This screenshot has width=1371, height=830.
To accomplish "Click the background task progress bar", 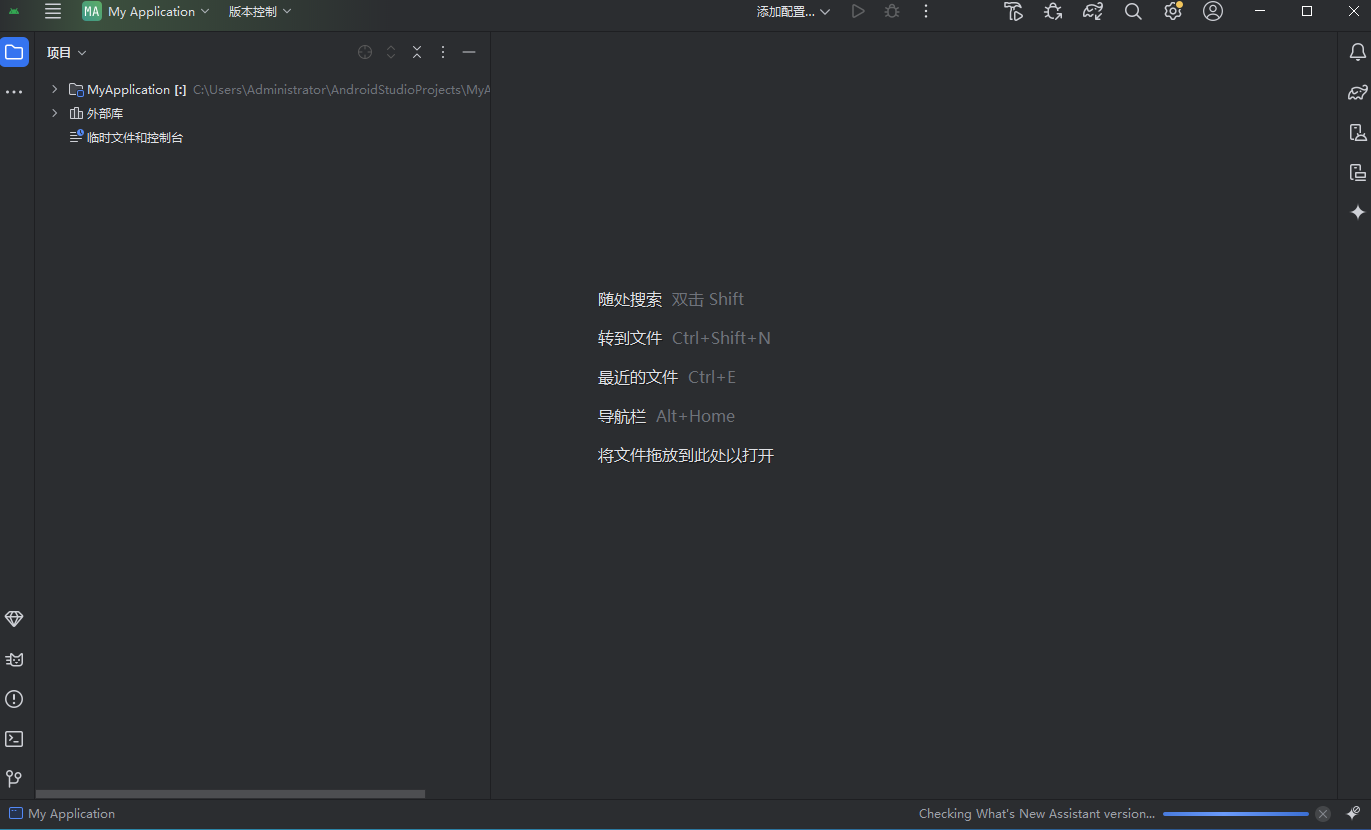I will [1235, 814].
